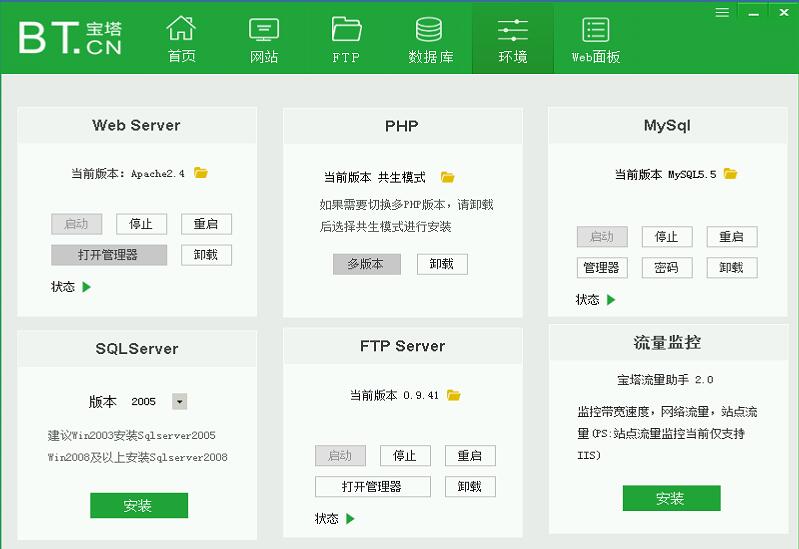Image resolution: width=799 pixels, height=549 pixels.
Task: Click the MySql 密码 button
Action: click(667, 268)
